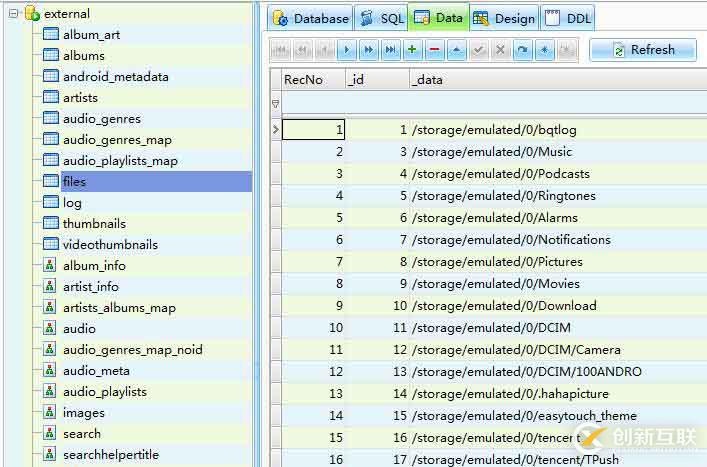Image resolution: width=707 pixels, height=467 pixels.
Task: Collapse the external database tree node
Action: (14, 14)
